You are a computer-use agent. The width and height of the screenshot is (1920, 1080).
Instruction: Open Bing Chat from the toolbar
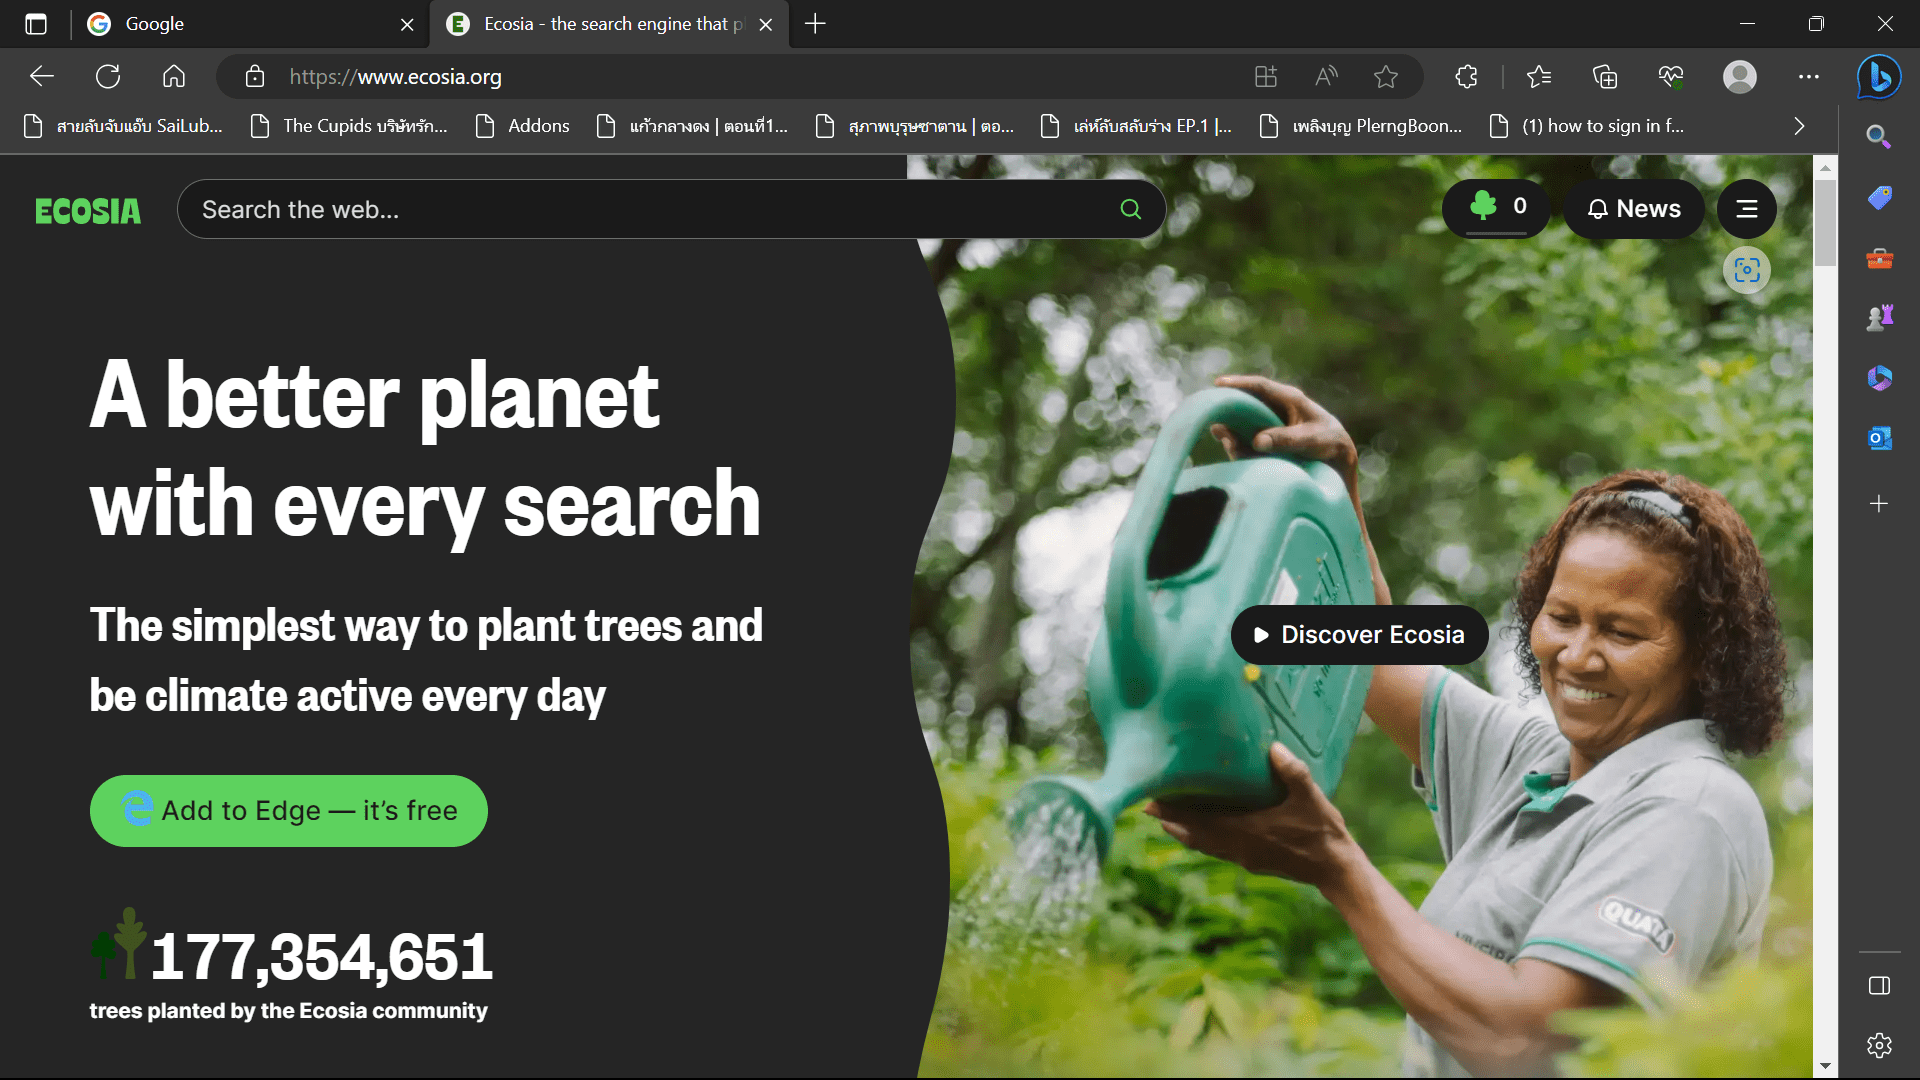point(1879,76)
